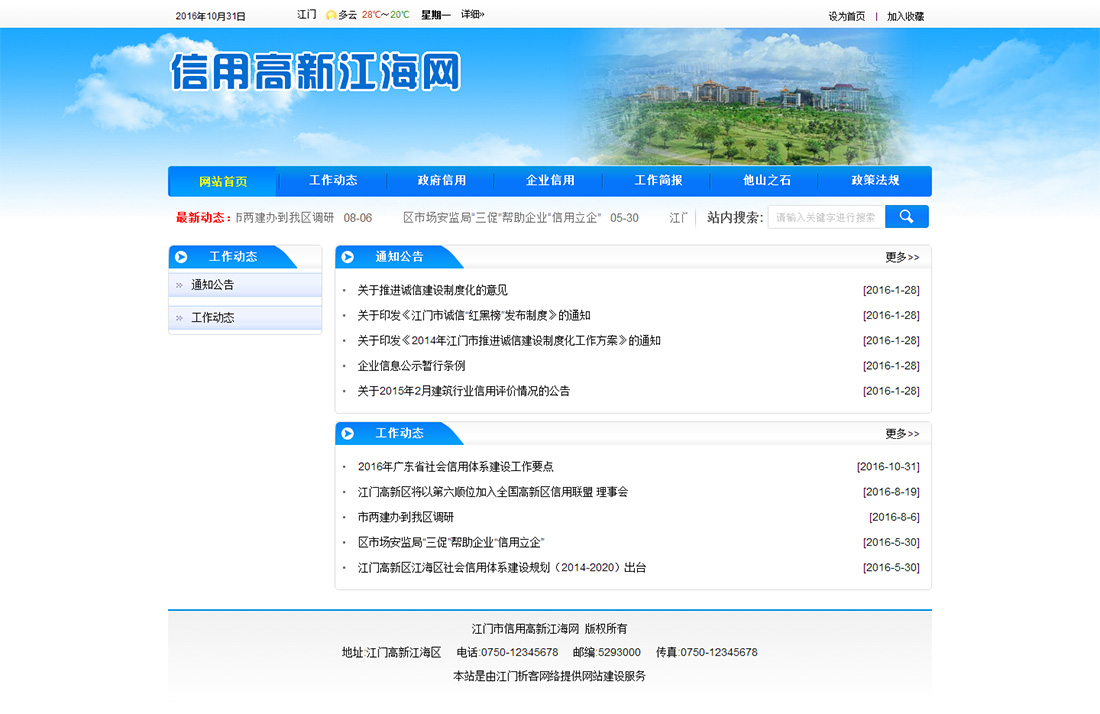Expand weather details via 详细» link
Image resolution: width=1100 pixels, height=714 pixels.
coord(472,15)
